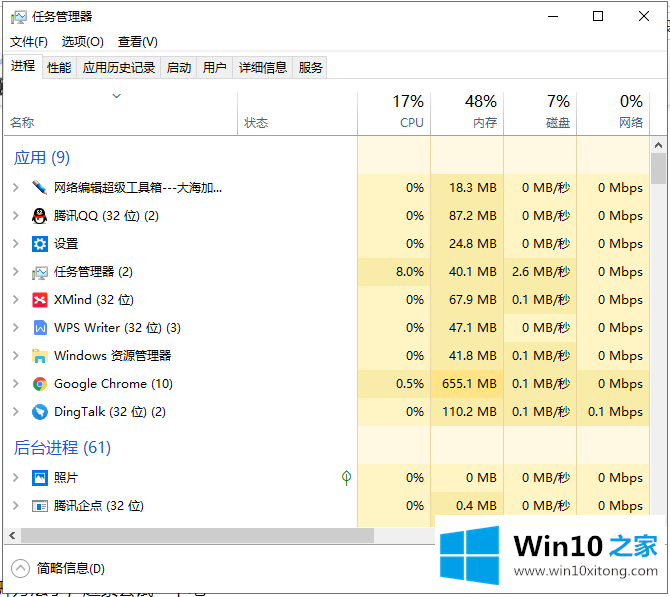
Task: Expand the WPS Writer process group
Action: pos(16,328)
